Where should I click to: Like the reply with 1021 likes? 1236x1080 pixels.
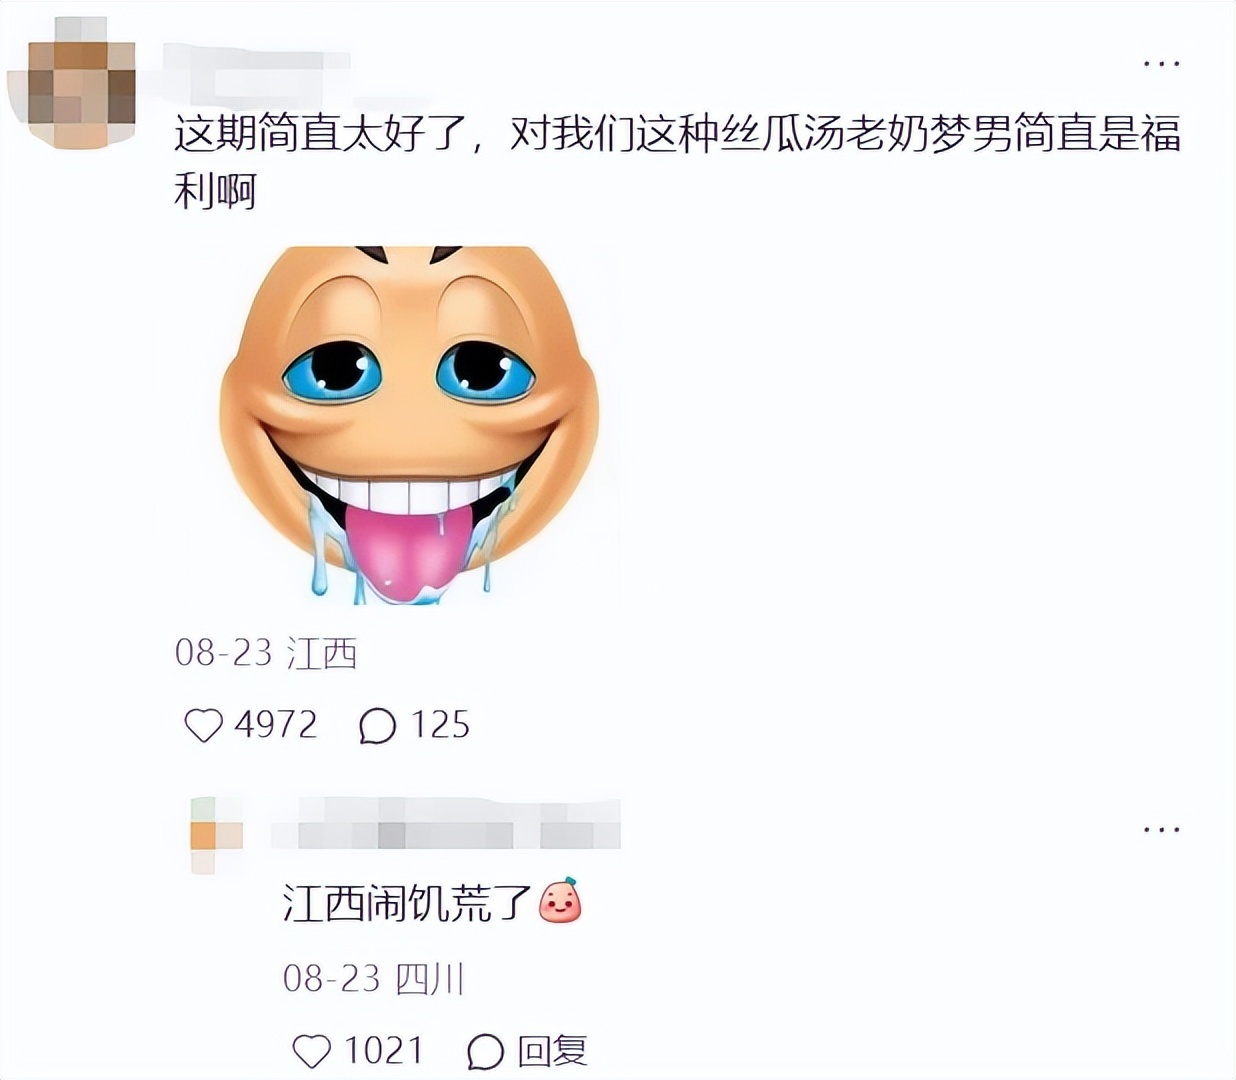tap(311, 1051)
